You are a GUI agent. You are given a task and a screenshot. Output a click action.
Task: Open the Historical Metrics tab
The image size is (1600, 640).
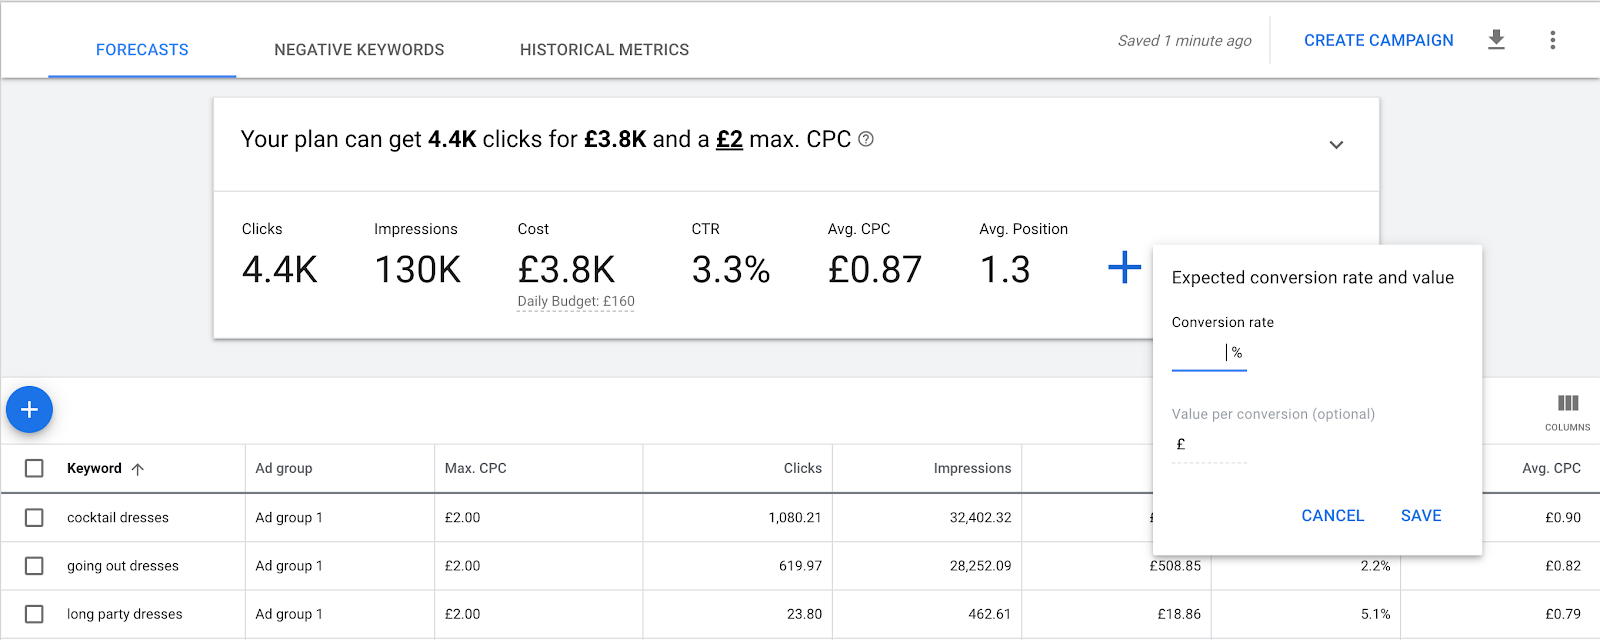(x=604, y=50)
